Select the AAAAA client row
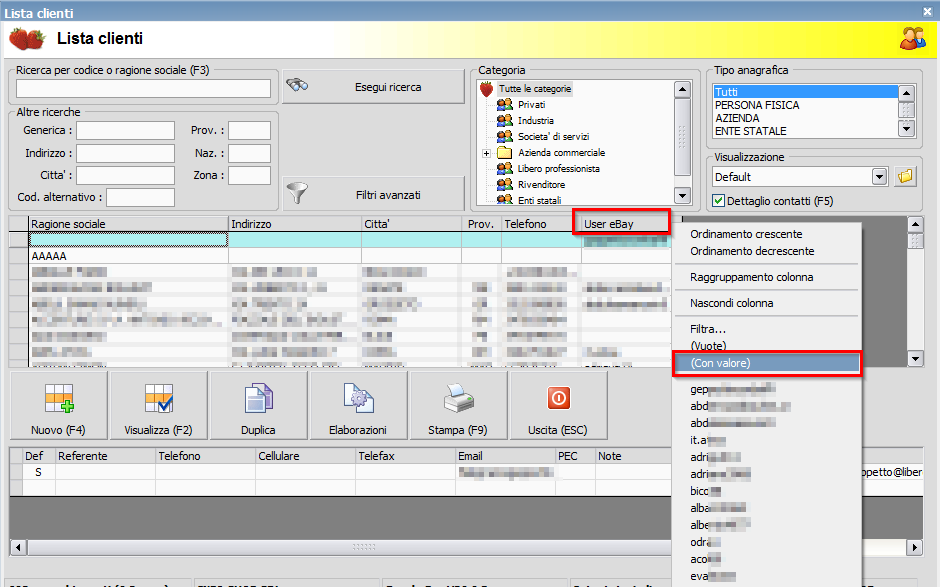The width and height of the screenshot is (940, 587). (350, 256)
